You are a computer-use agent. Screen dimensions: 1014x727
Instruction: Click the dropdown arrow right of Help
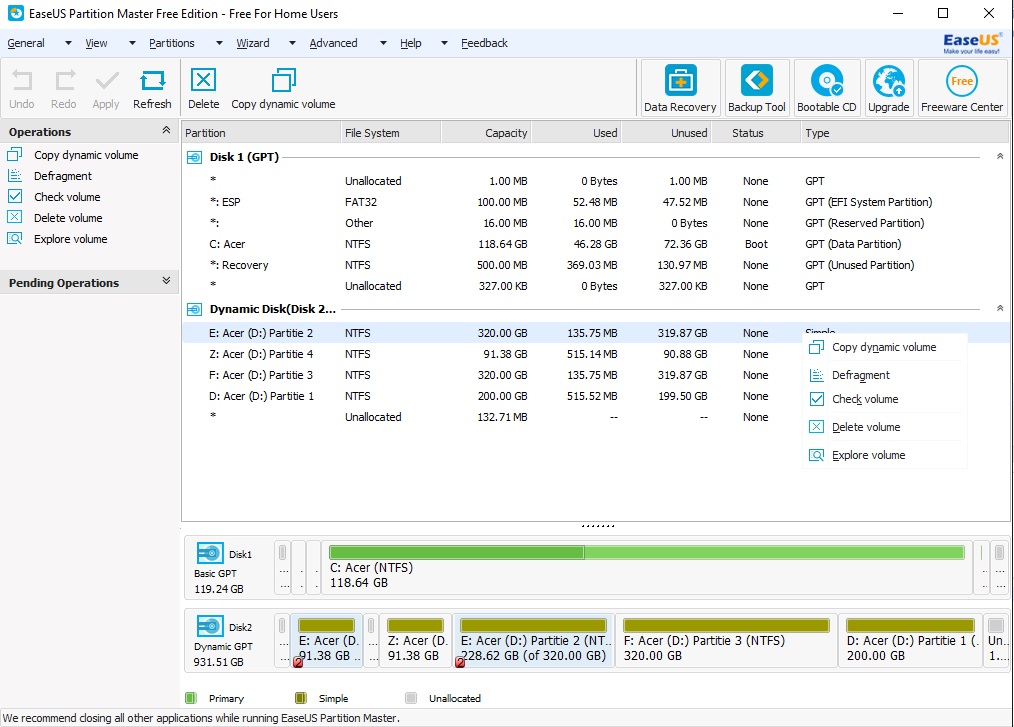444,43
